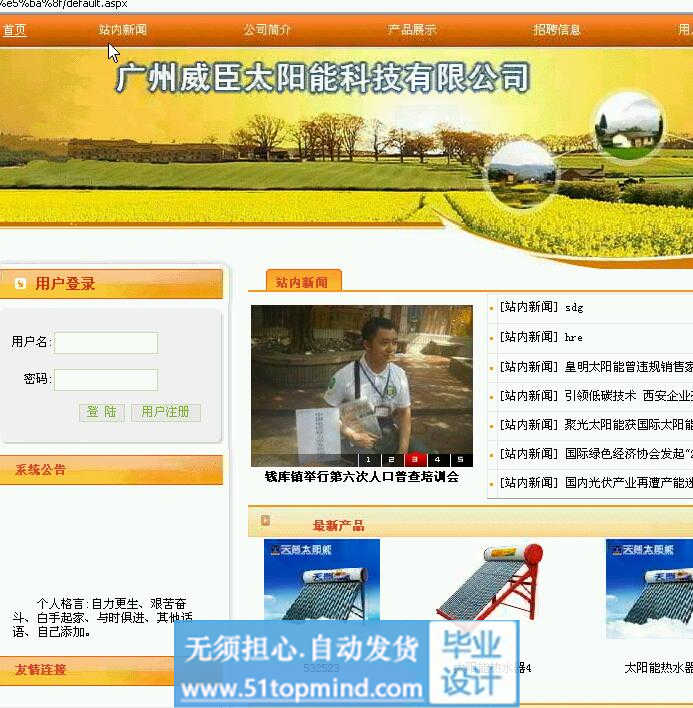Image resolution: width=693 pixels, height=708 pixels.
Task: Open news 引领低碳技术 西安企业
Action: (628, 396)
